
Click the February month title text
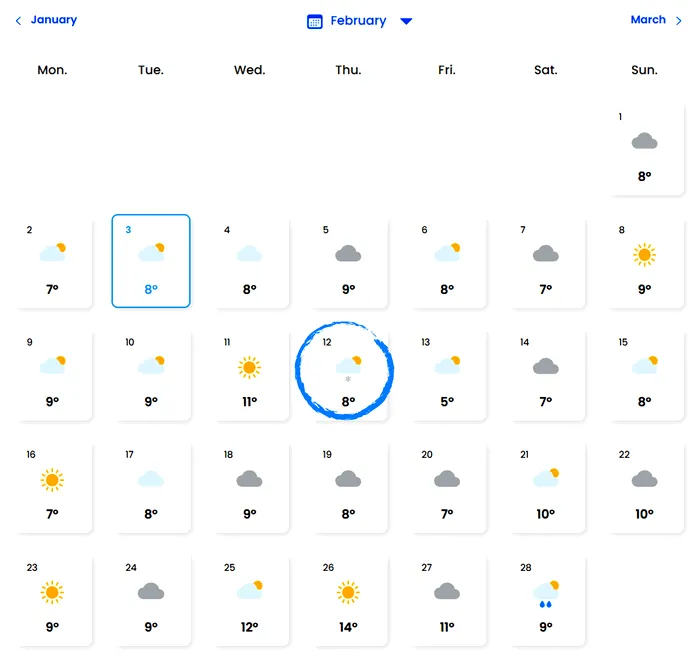point(358,21)
